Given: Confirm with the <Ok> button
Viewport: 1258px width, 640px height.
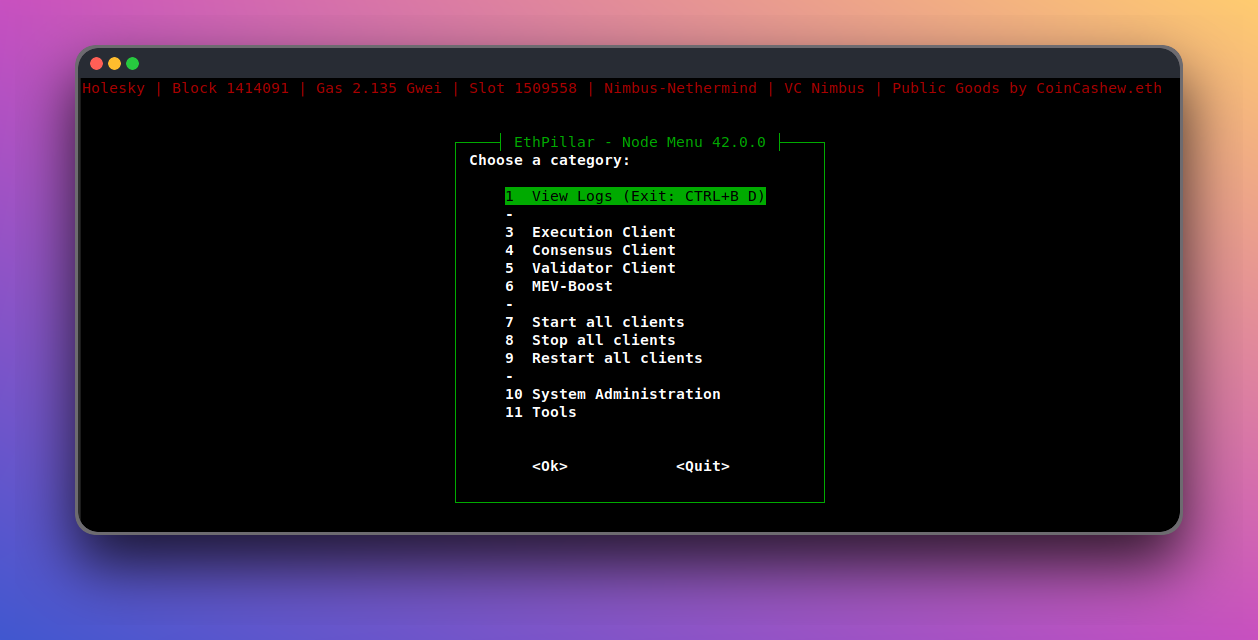Looking at the screenshot, I should (550, 466).
